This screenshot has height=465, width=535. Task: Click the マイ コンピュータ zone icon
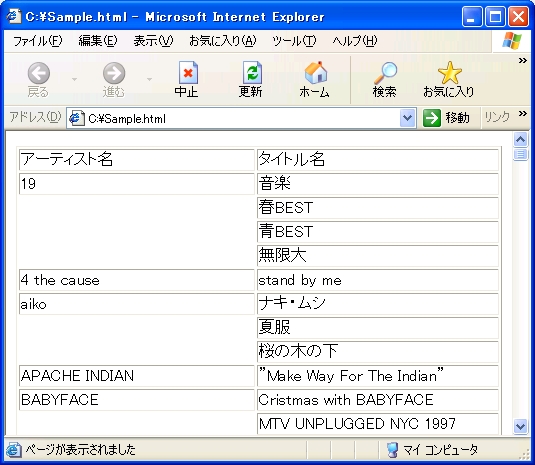coord(393,450)
